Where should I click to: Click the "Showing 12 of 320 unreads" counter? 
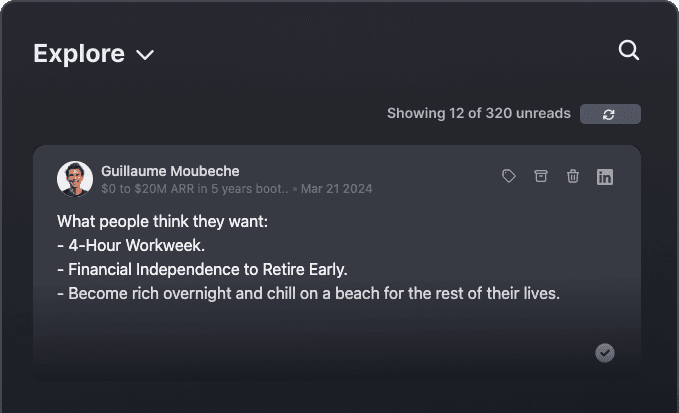[478, 114]
